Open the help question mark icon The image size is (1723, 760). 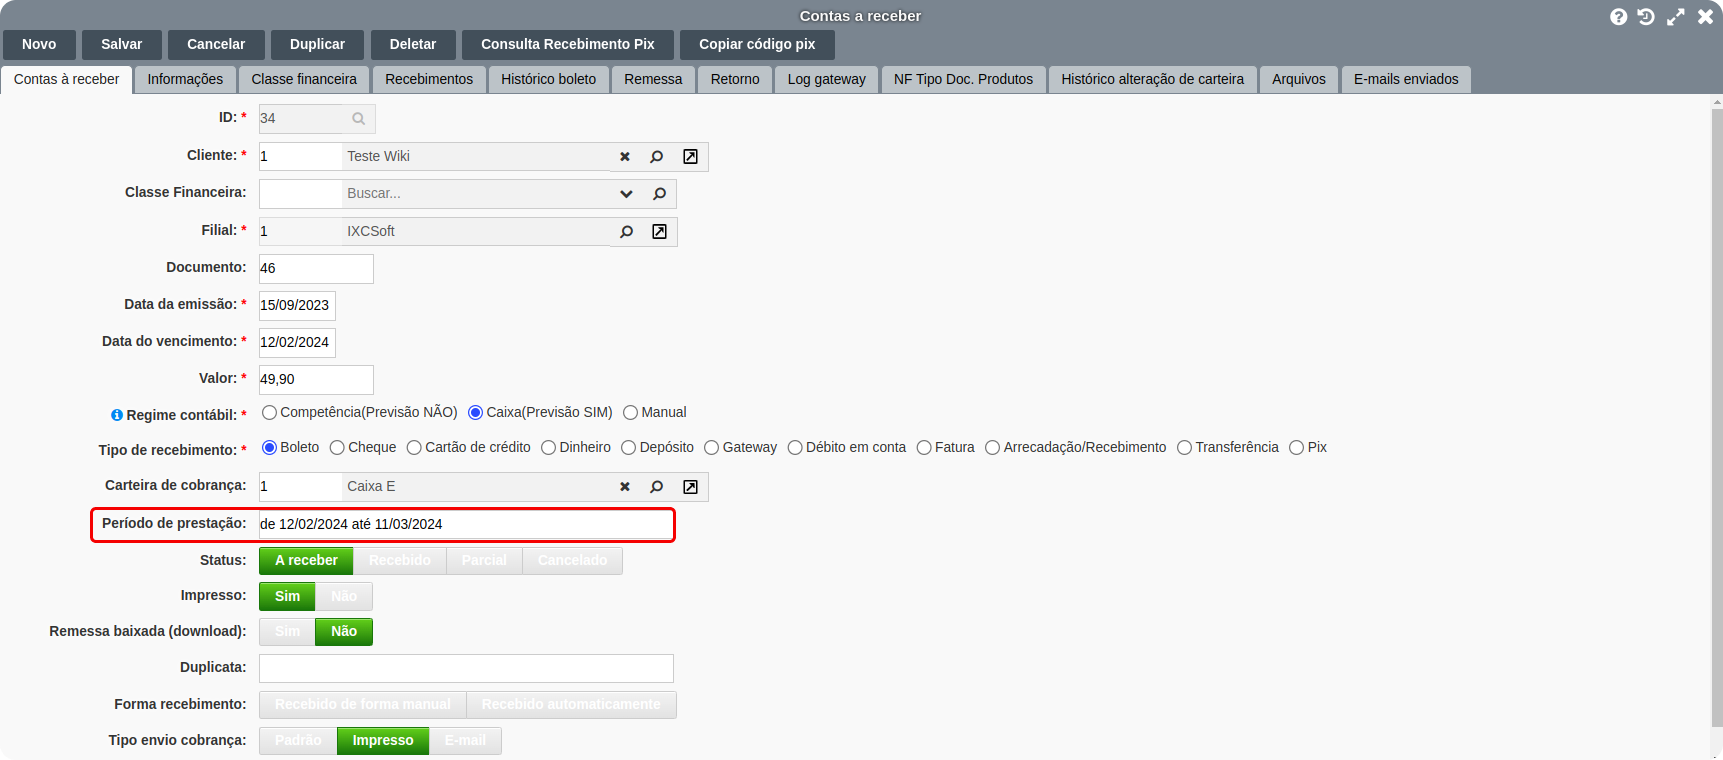click(1618, 17)
